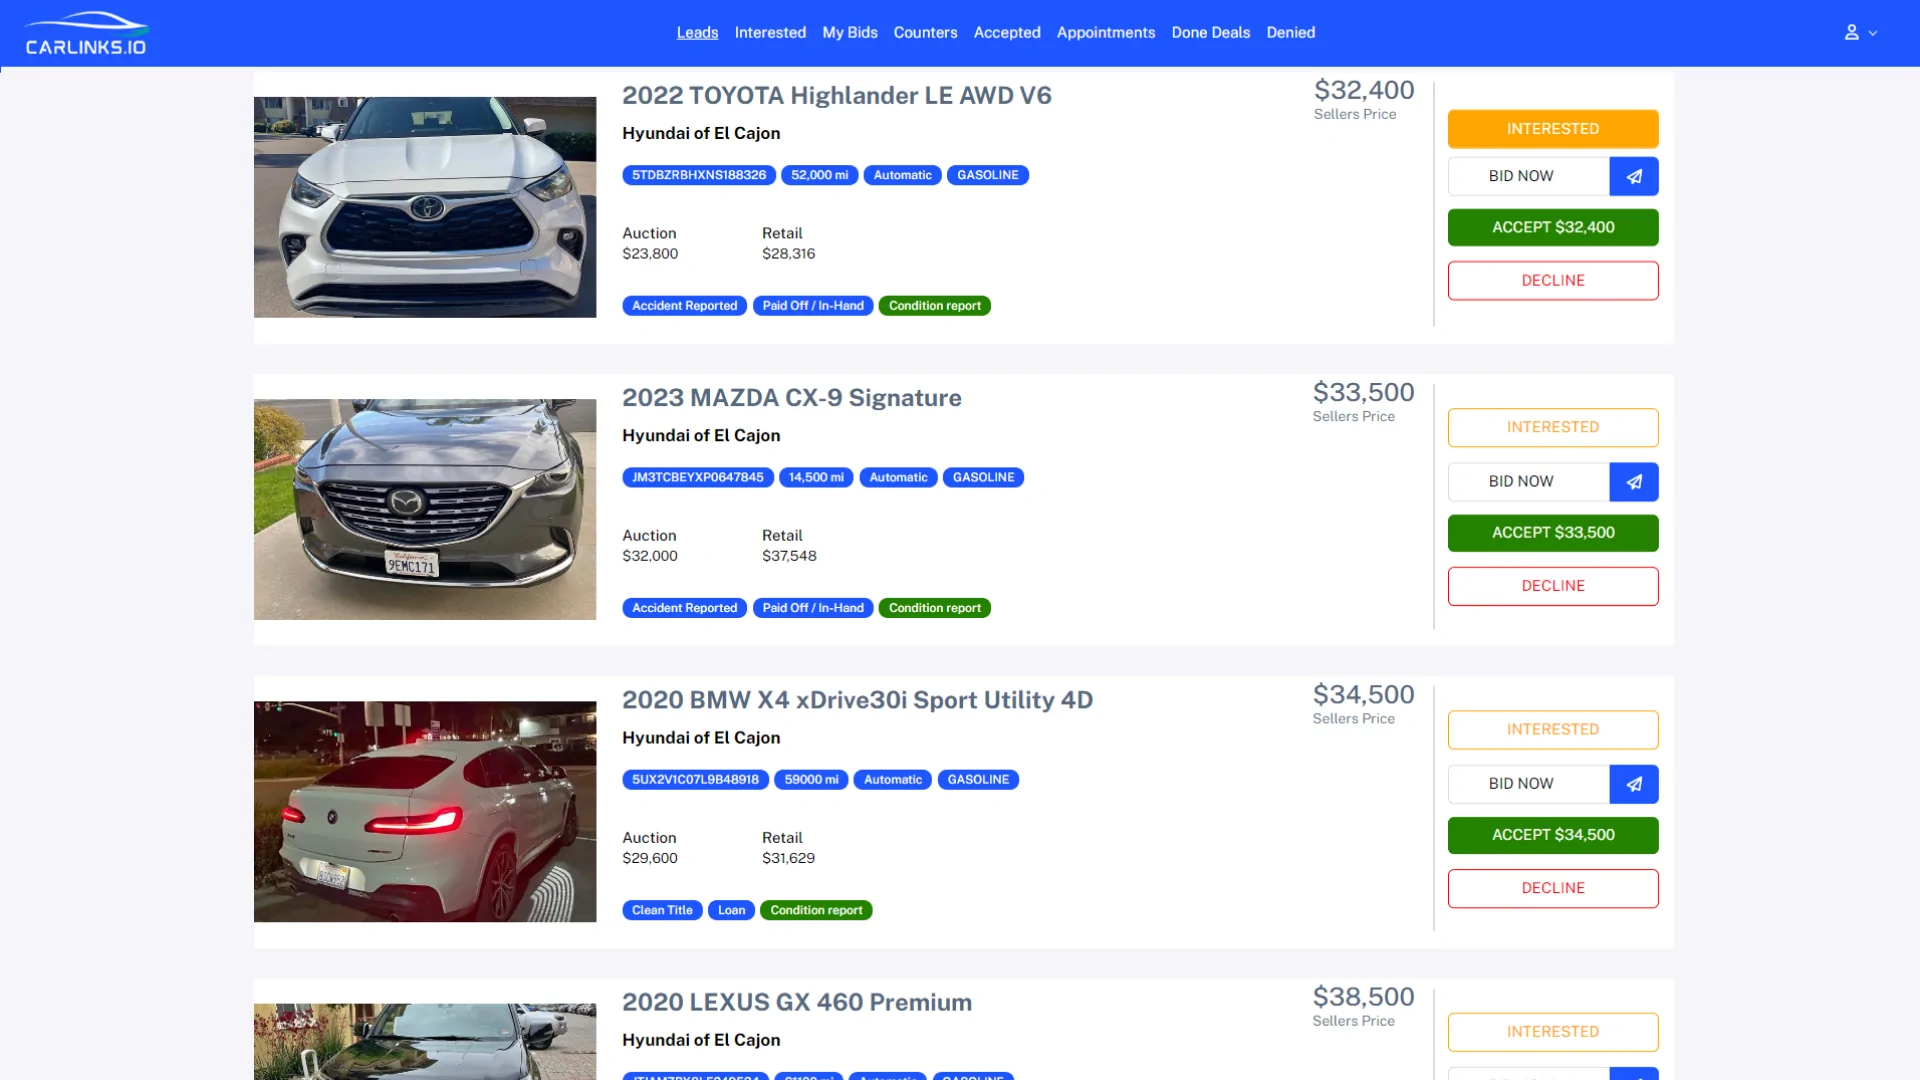Open 2020 BMW X4 xDrive30i title

pos(858,700)
